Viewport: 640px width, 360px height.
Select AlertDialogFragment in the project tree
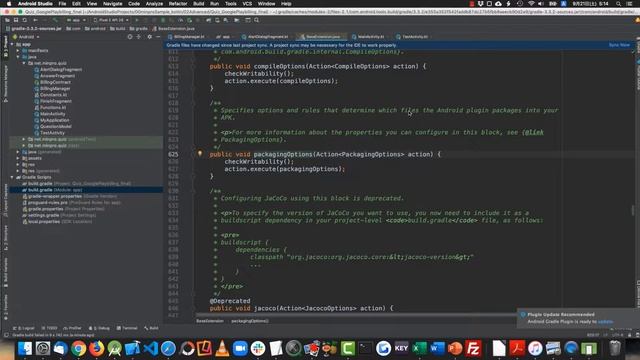(61, 69)
